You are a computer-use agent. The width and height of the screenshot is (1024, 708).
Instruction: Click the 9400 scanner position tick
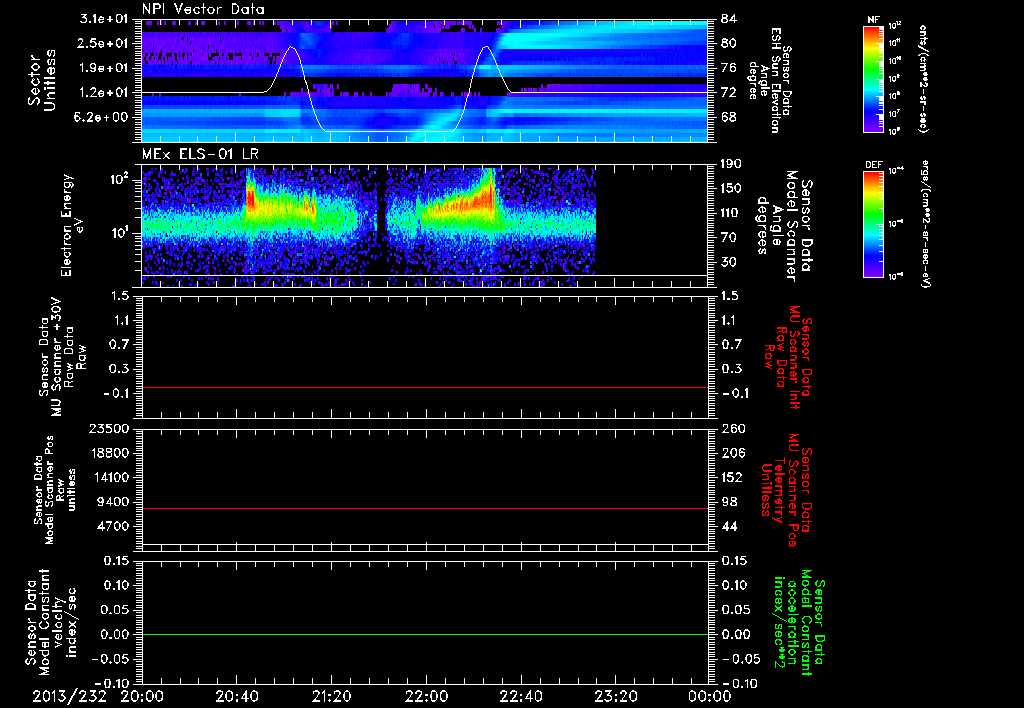click(112, 502)
